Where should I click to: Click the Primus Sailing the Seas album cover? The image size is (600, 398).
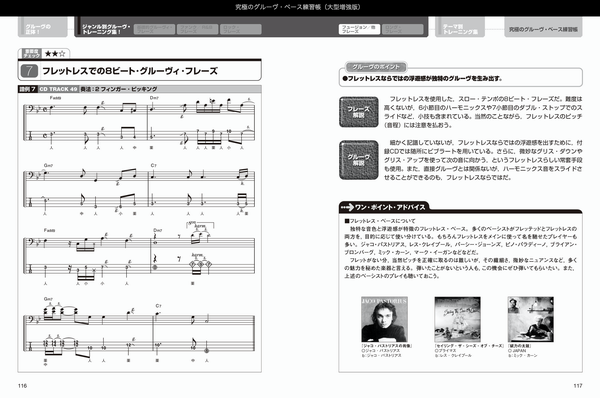457,319
